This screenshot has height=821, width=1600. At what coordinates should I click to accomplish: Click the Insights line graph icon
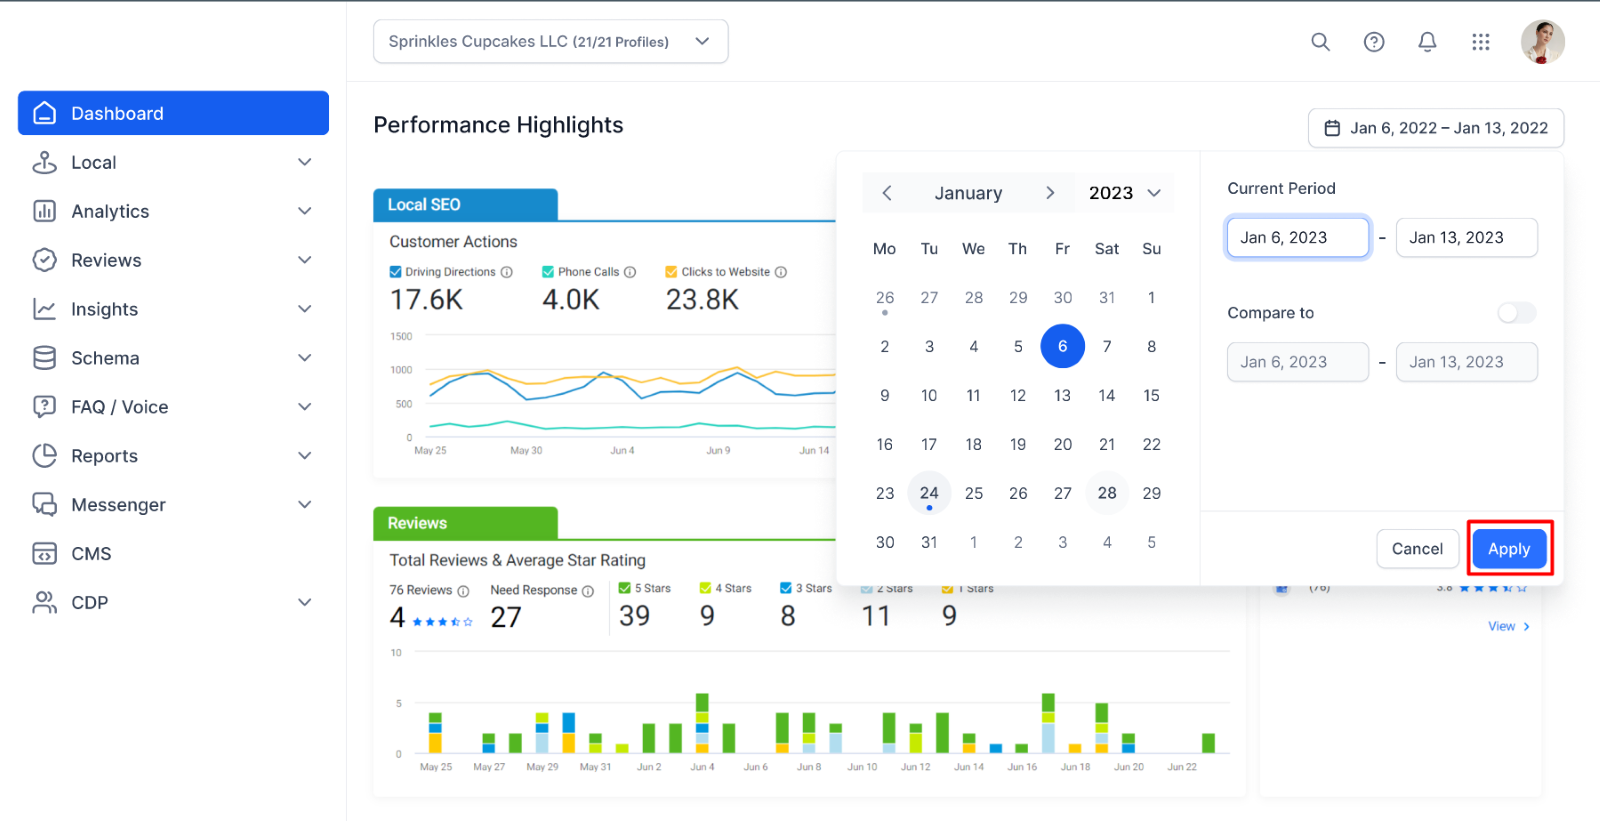tap(45, 309)
